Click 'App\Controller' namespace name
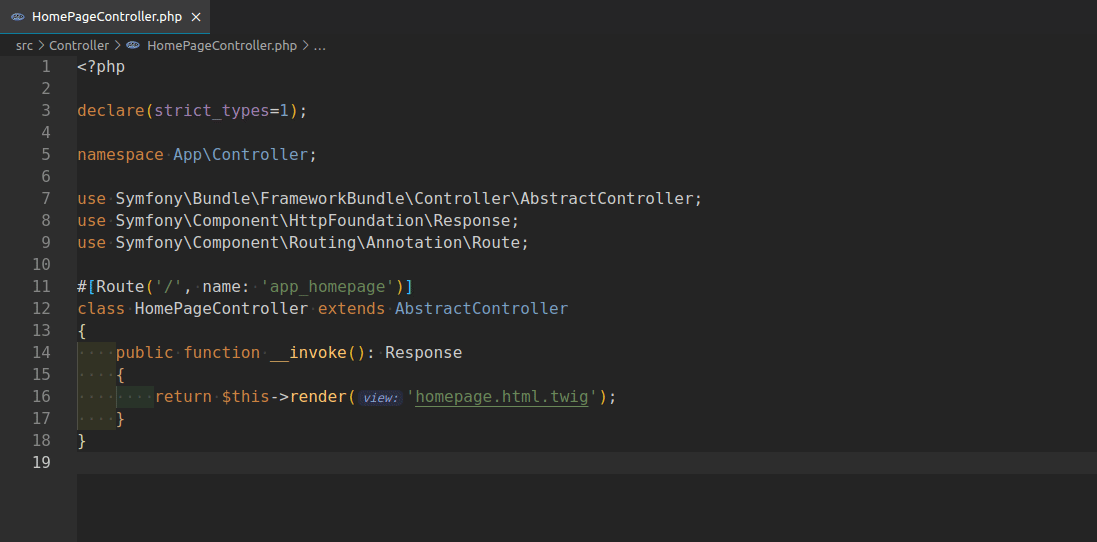The width and height of the screenshot is (1097, 542). pyautogui.click(x=241, y=155)
